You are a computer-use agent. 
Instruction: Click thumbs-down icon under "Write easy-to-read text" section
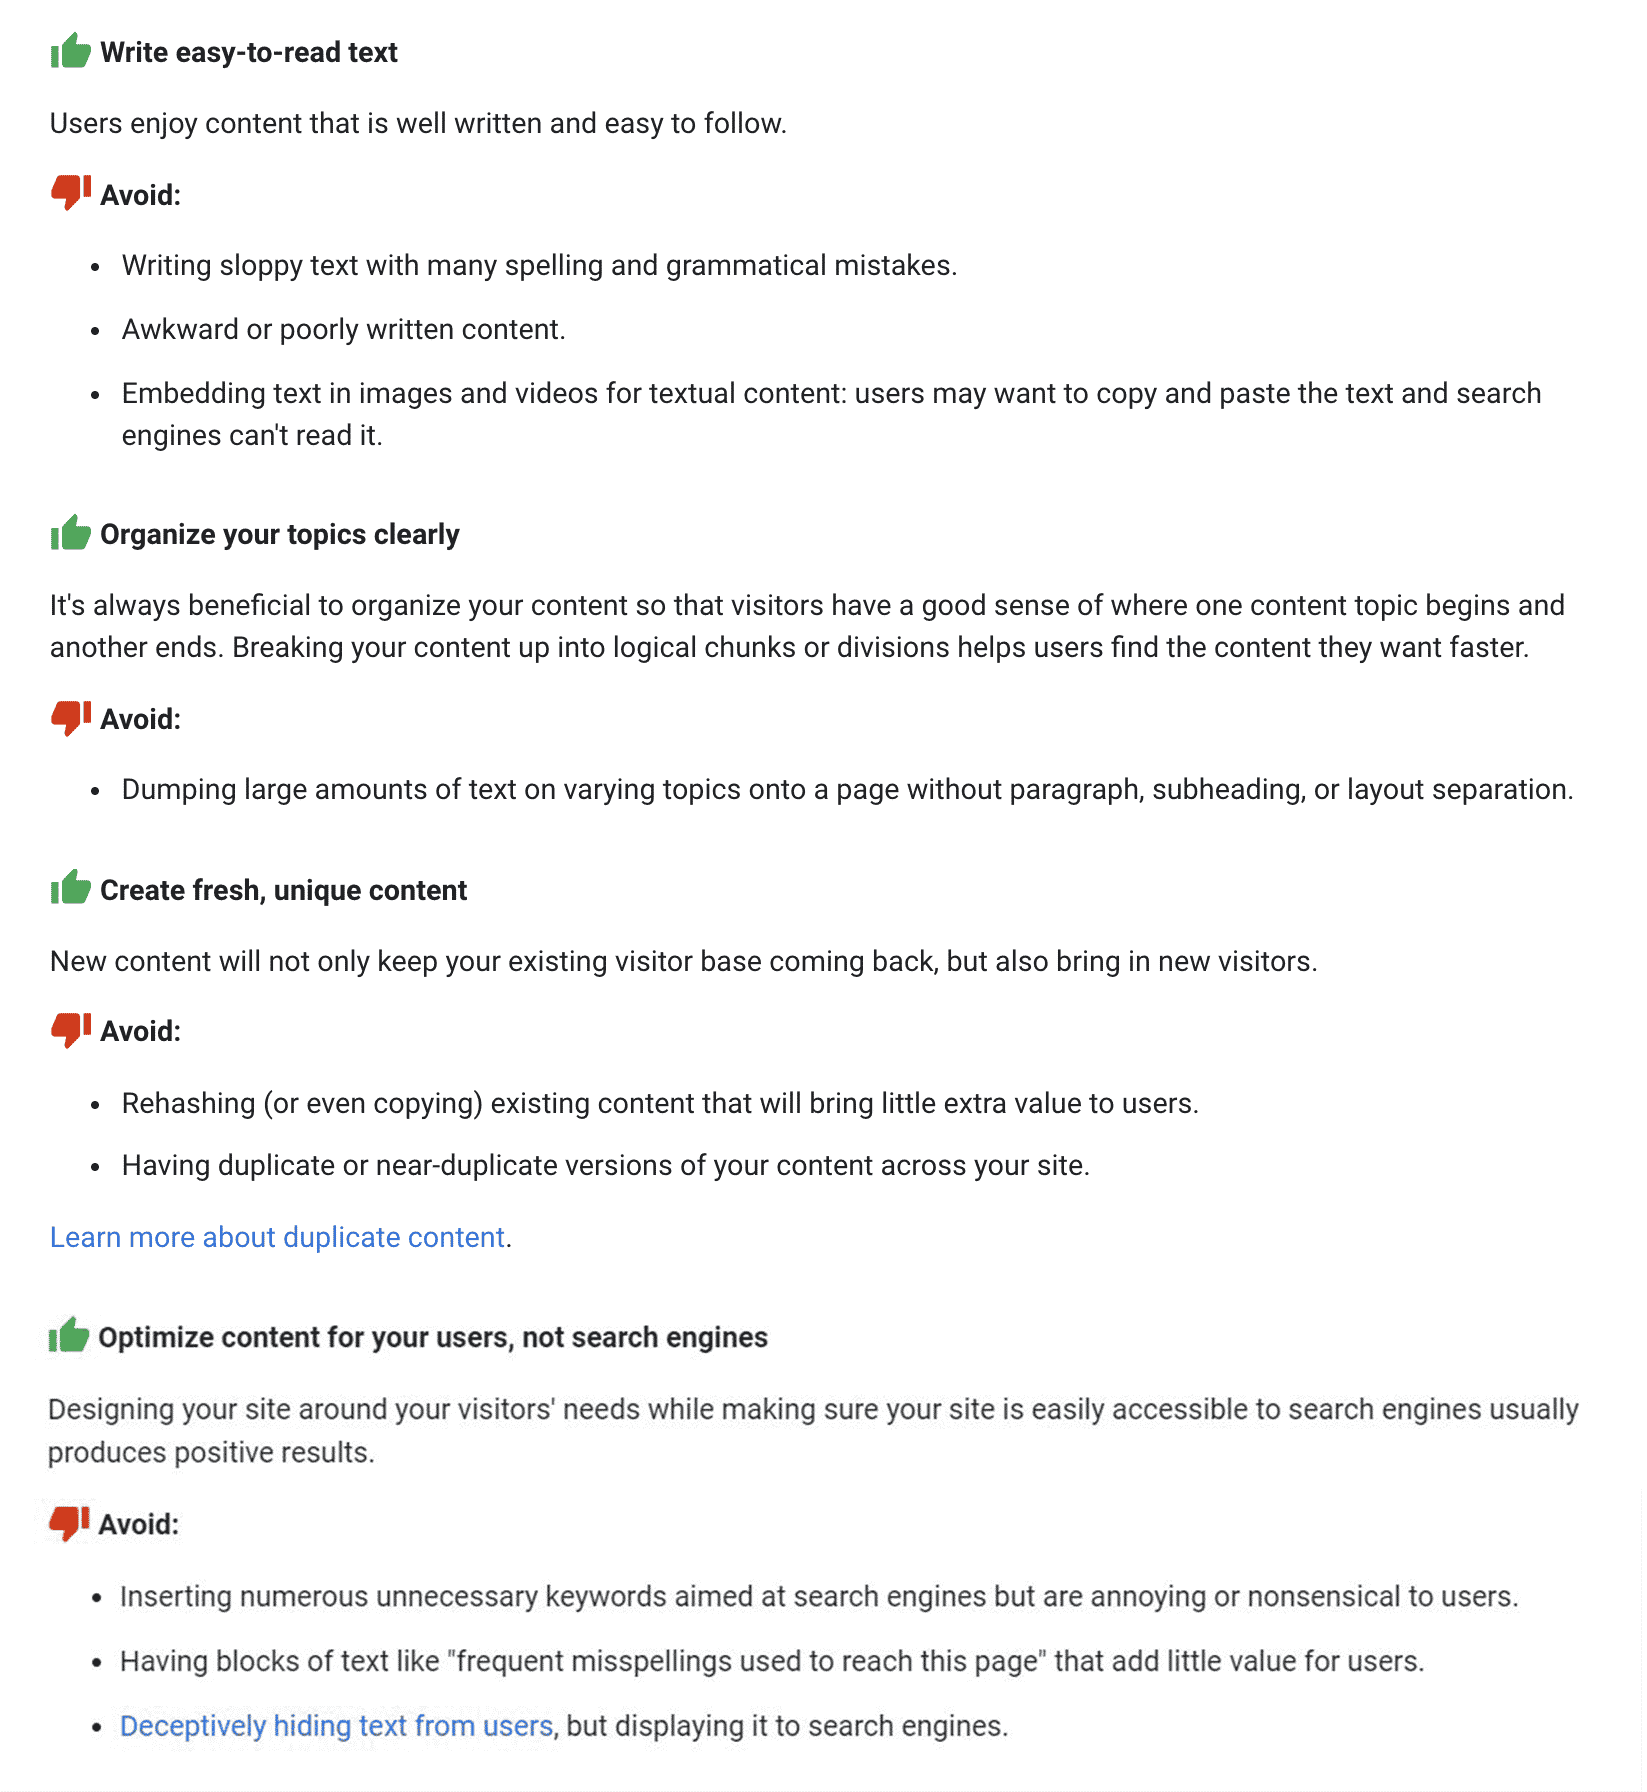pyautogui.click(x=71, y=192)
